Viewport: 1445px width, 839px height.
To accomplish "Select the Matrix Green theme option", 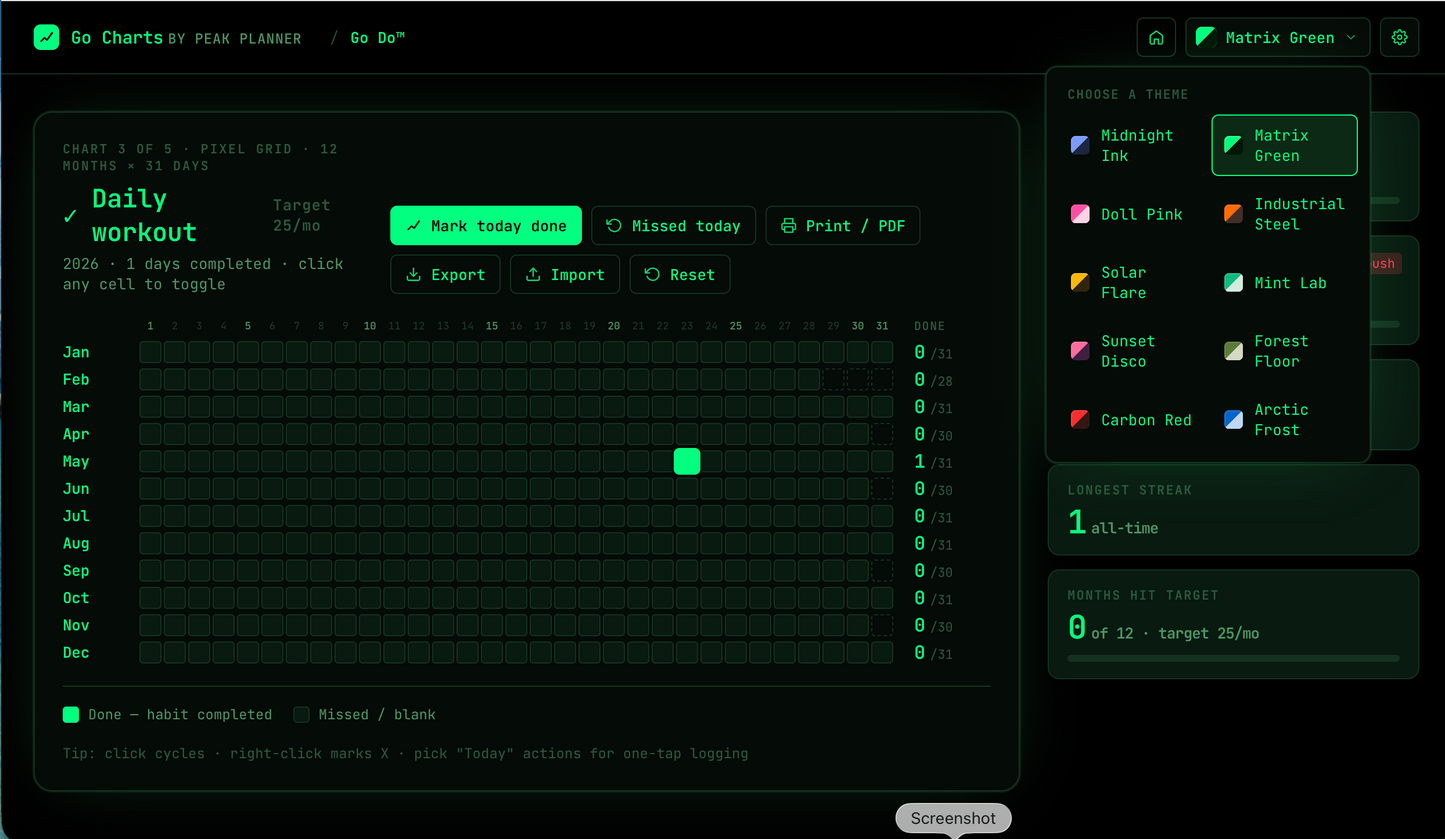I will 1284,145.
